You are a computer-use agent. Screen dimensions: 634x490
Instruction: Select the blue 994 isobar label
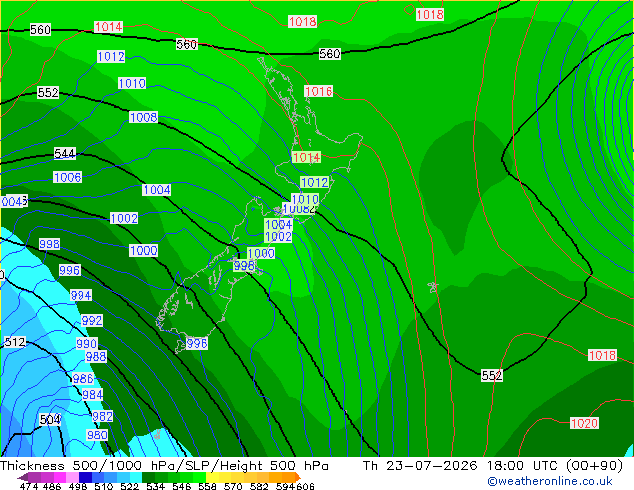tap(81, 296)
